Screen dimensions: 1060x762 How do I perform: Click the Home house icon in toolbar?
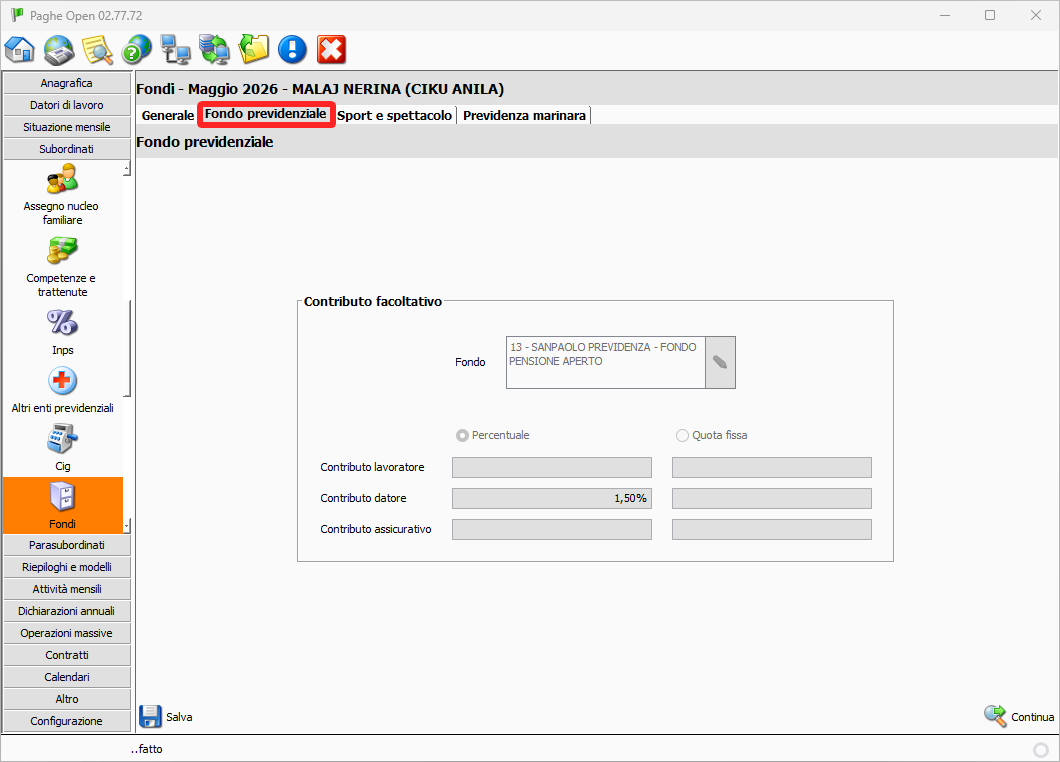[20, 49]
